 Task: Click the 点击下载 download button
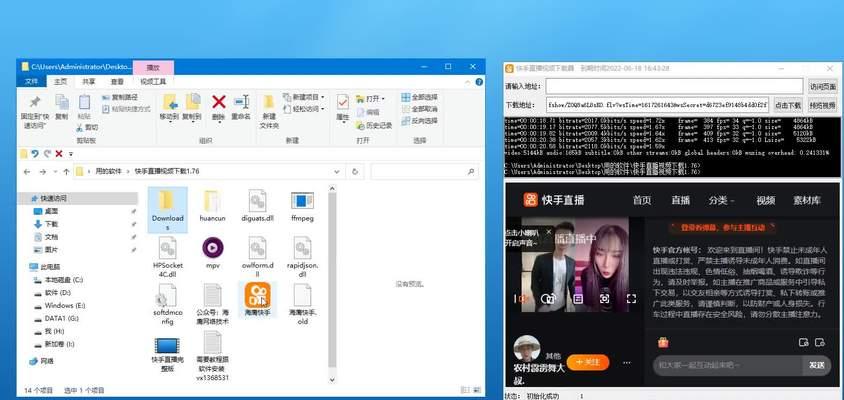point(787,105)
